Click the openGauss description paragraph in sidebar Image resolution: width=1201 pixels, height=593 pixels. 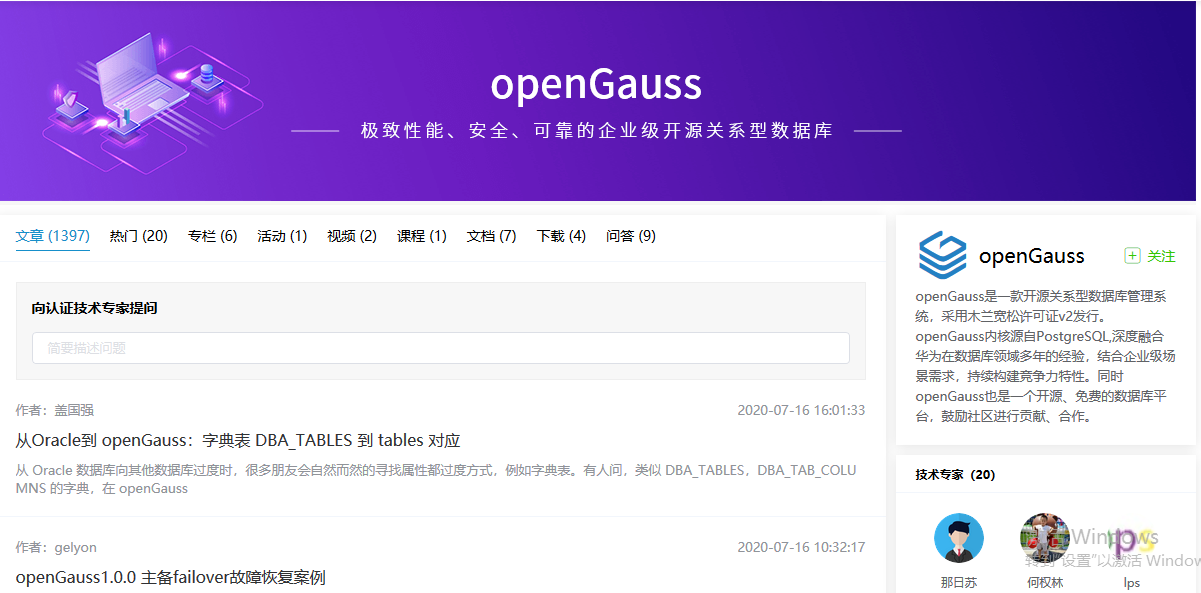coord(1045,356)
